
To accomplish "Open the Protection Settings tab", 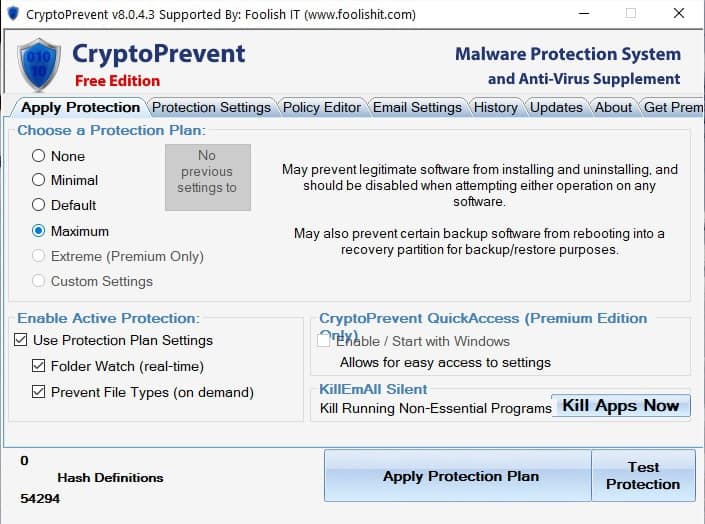I will [211, 107].
